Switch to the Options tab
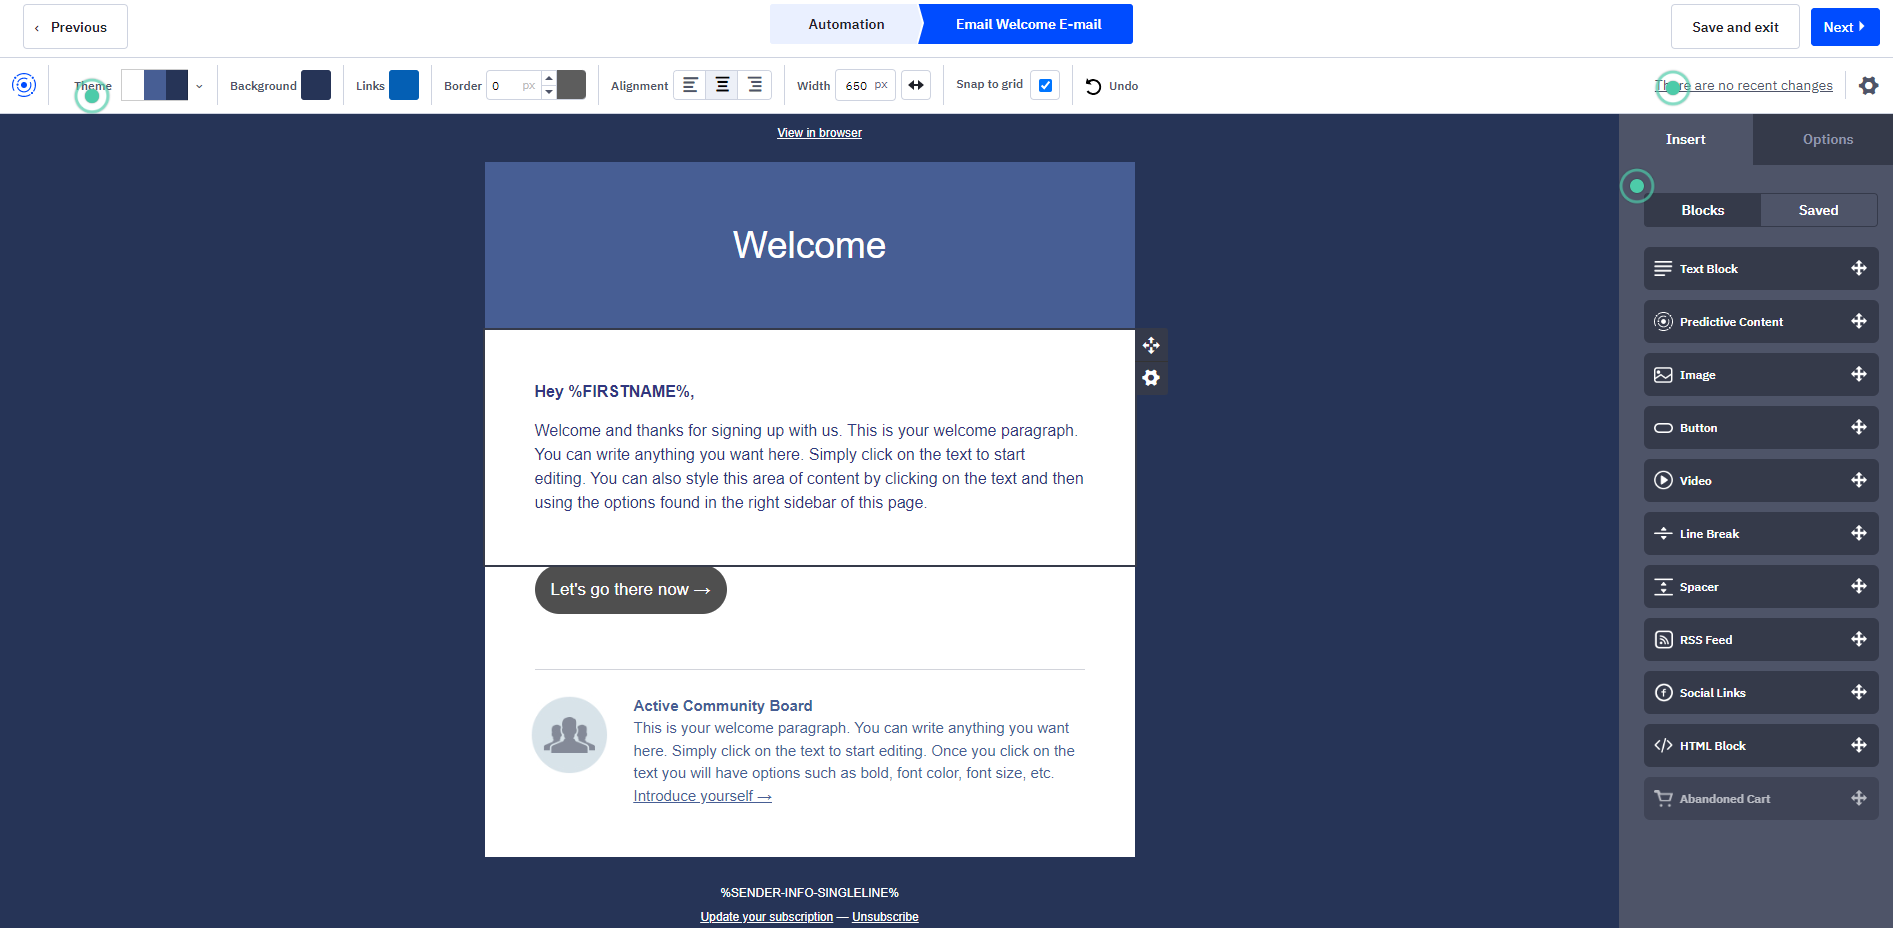Image resolution: width=1893 pixels, height=928 pixels. pos(1827,140)
